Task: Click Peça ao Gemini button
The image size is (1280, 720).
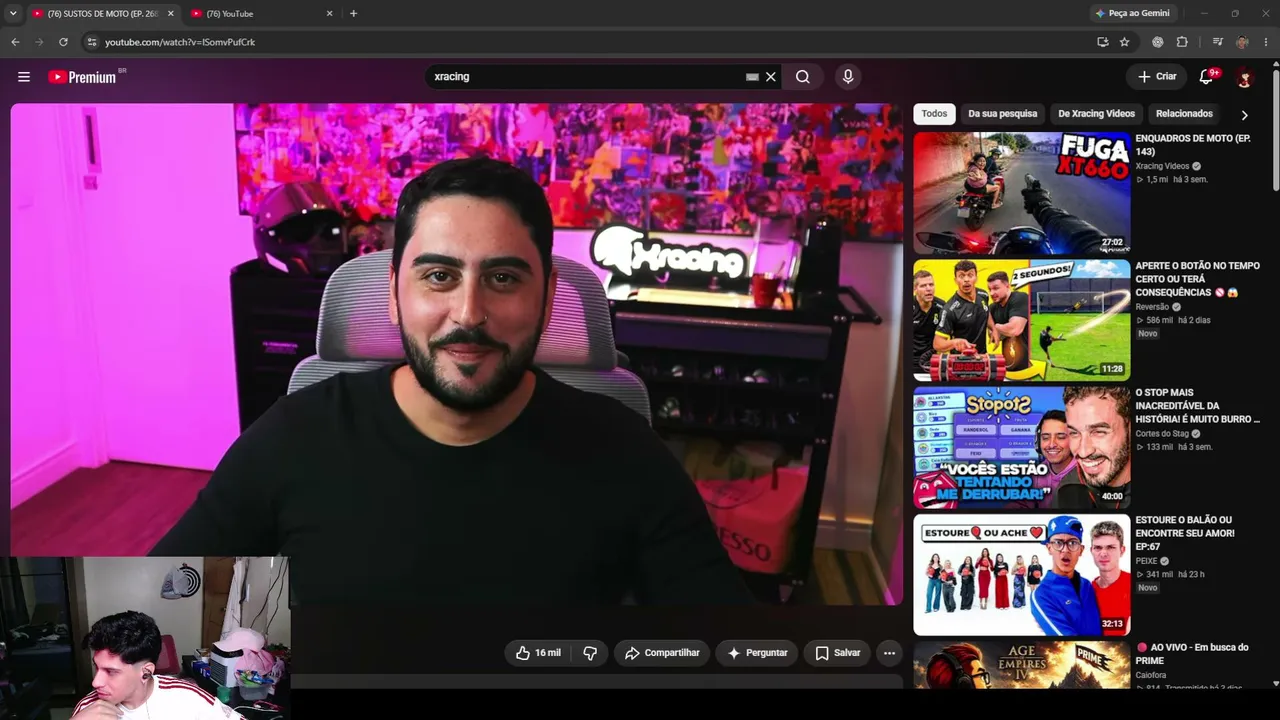Action: pos(1133,14)
